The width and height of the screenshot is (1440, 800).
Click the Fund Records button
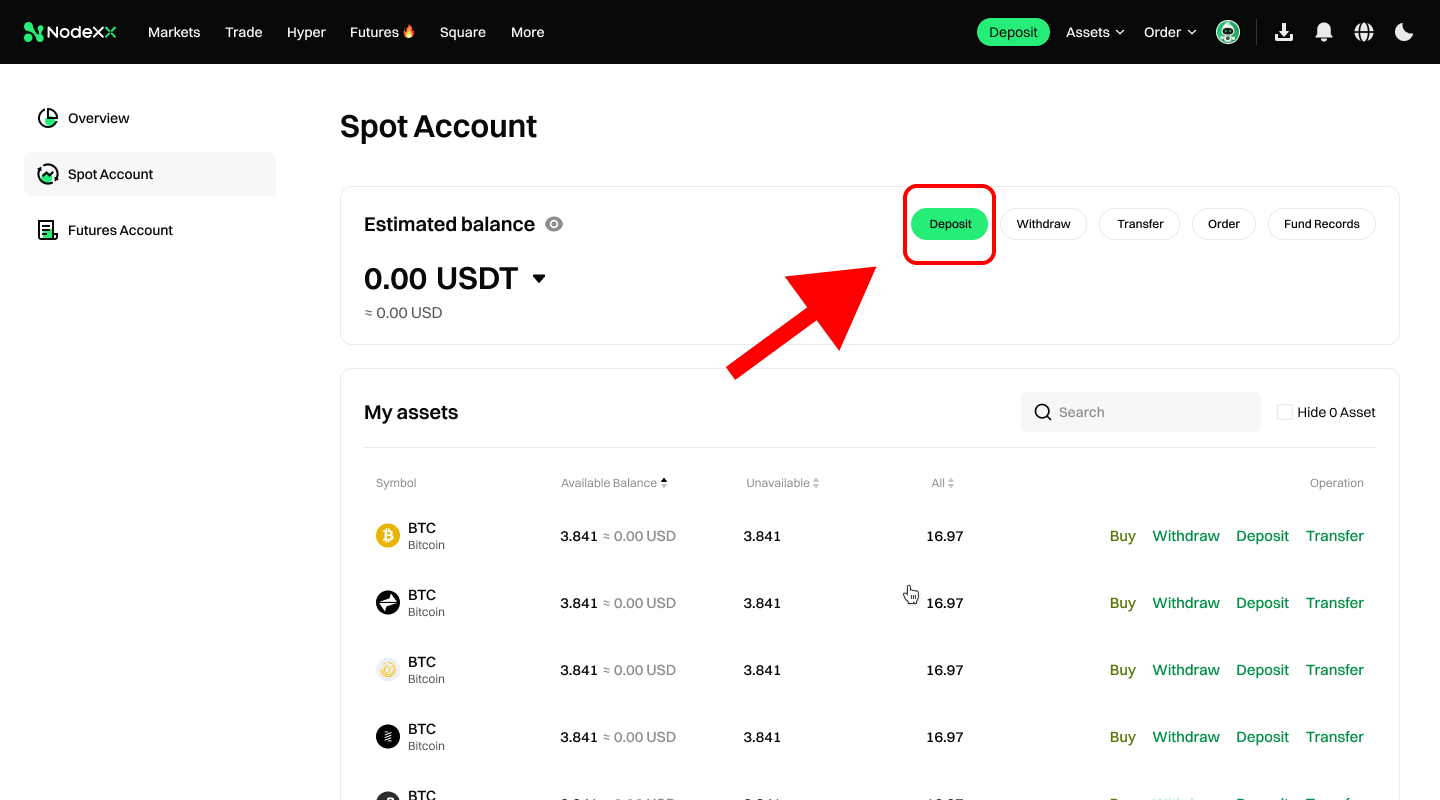(1322, 224)
